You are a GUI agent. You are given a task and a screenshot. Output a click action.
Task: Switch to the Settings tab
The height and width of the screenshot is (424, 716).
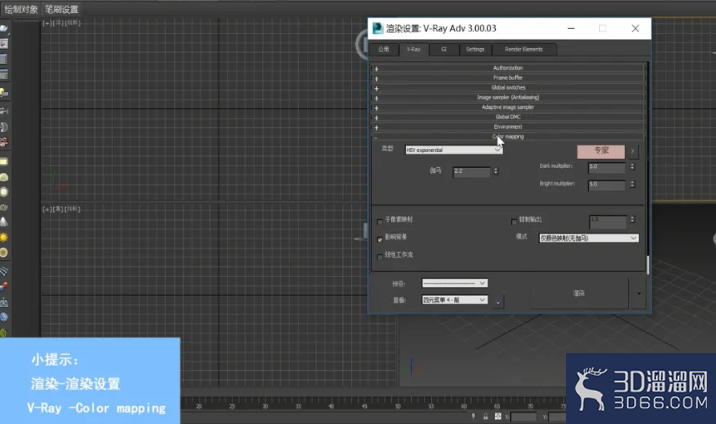click(x=475, y=49)
